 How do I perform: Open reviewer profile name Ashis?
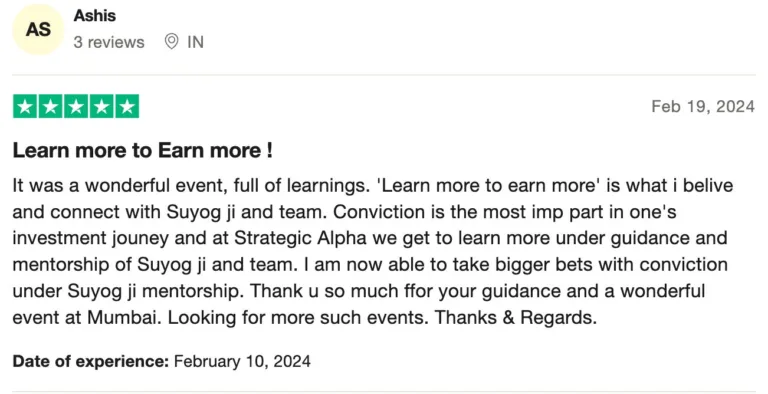point(95,16)
